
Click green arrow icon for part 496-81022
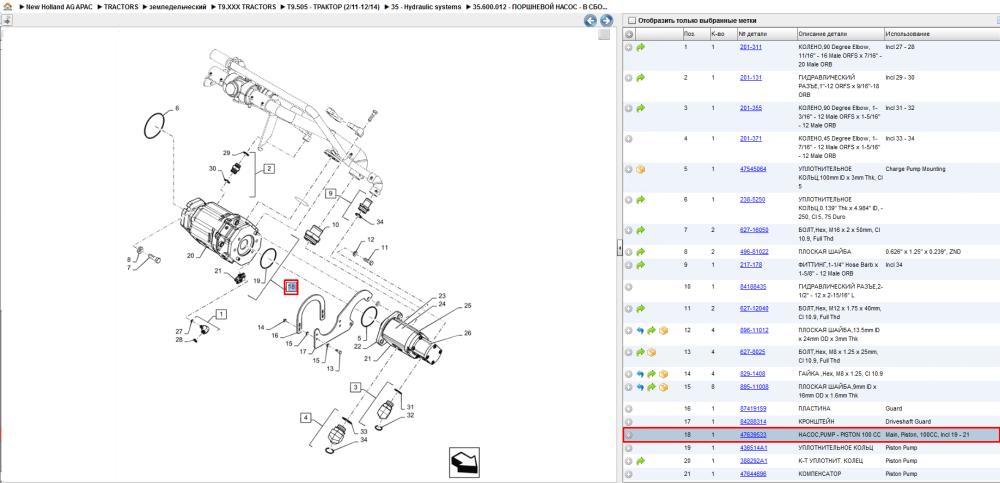pyautogui.click(x=641, y=252)
